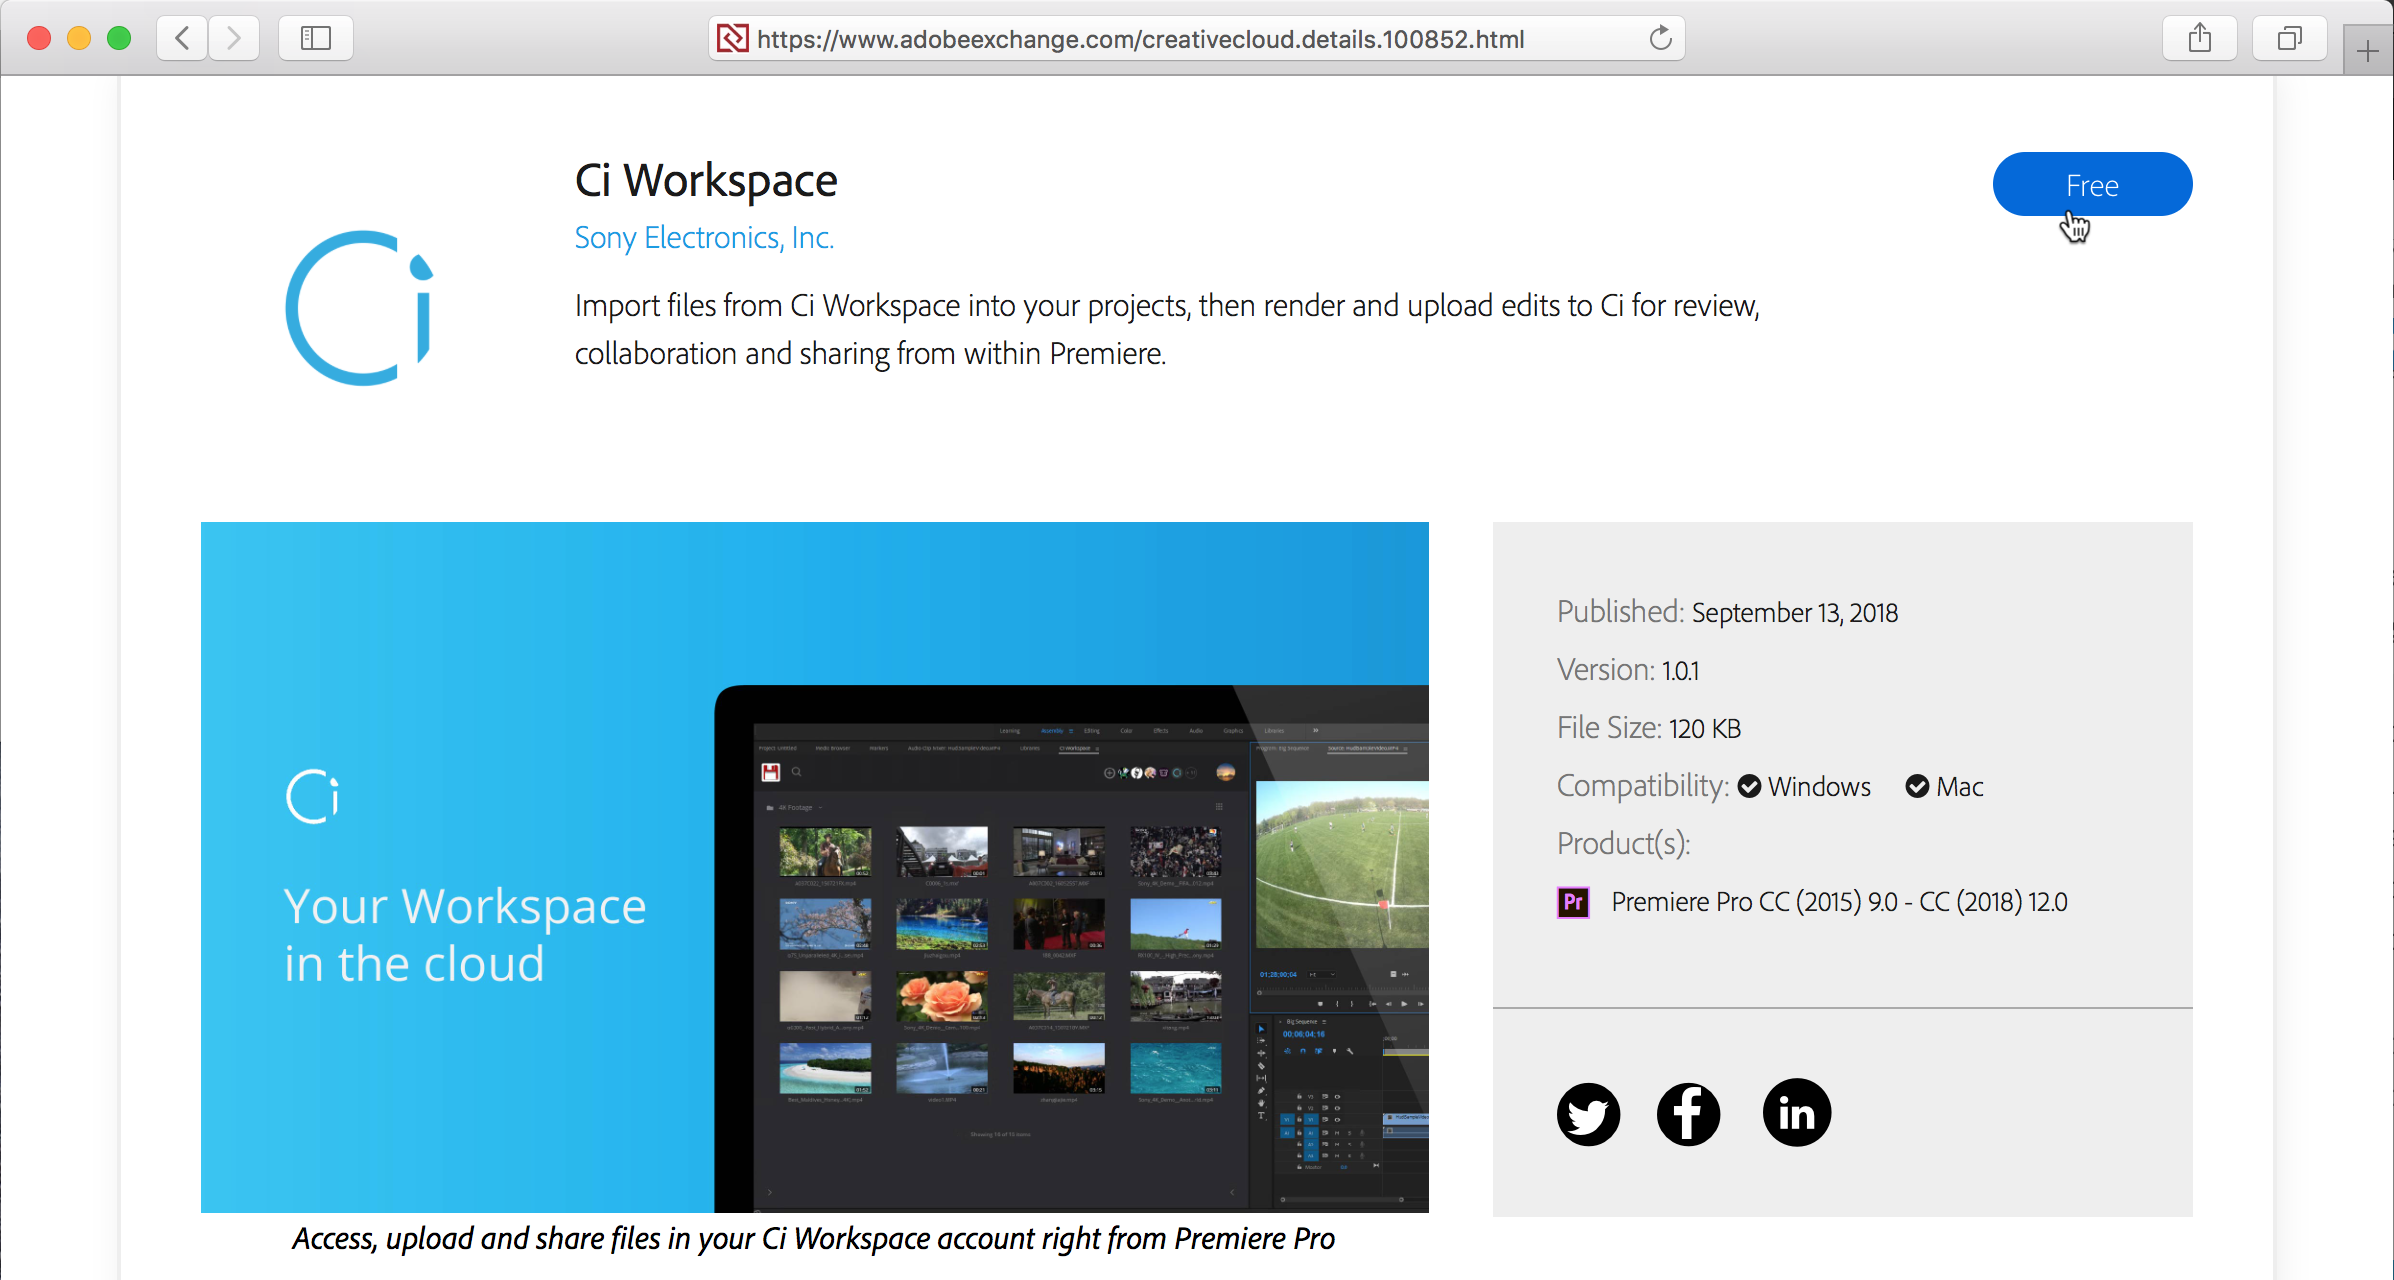Click the 'September 13, 2018' published date
The width and height of the screenshot is (2394, 1280).
1795,613
